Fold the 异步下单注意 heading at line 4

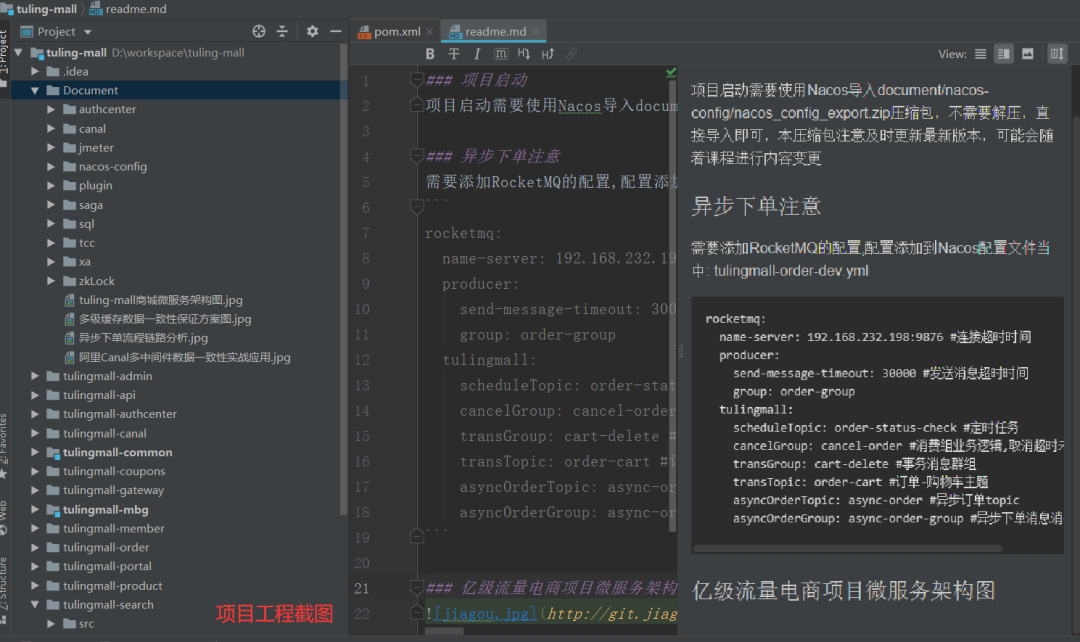tap(416, 156)
